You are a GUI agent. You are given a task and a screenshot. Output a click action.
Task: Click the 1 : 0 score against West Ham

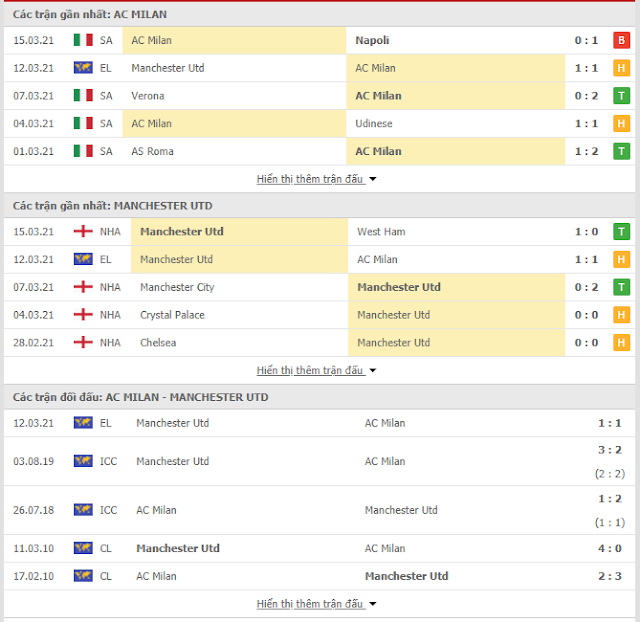point(587,232)
